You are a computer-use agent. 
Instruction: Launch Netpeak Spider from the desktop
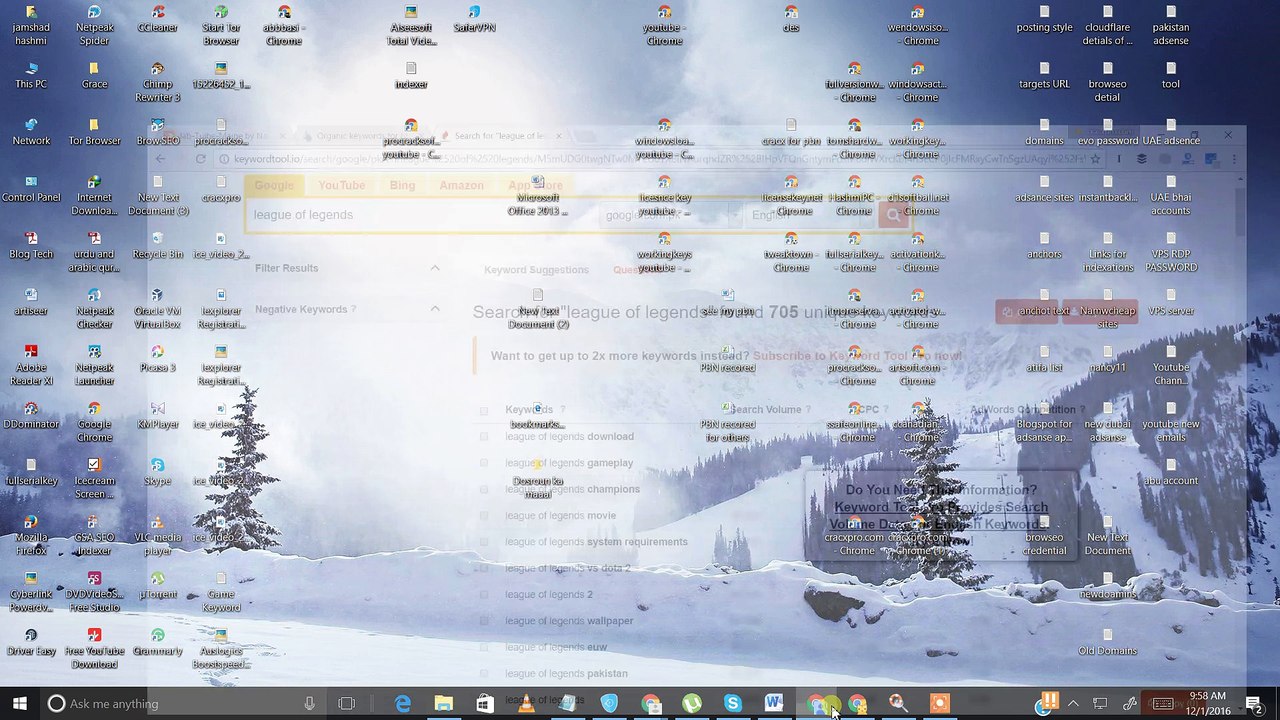point(95,26)
